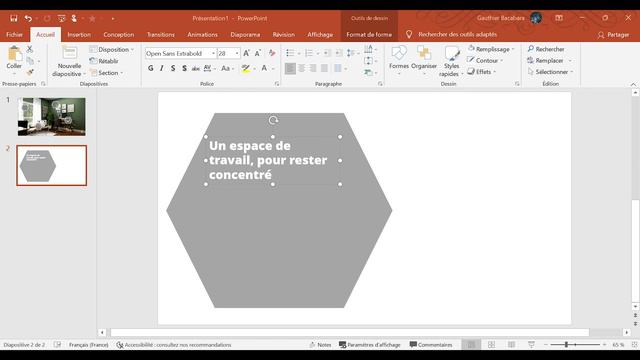The image size is (640, 360).
Task: Justify the text
Action: [324, 68]
